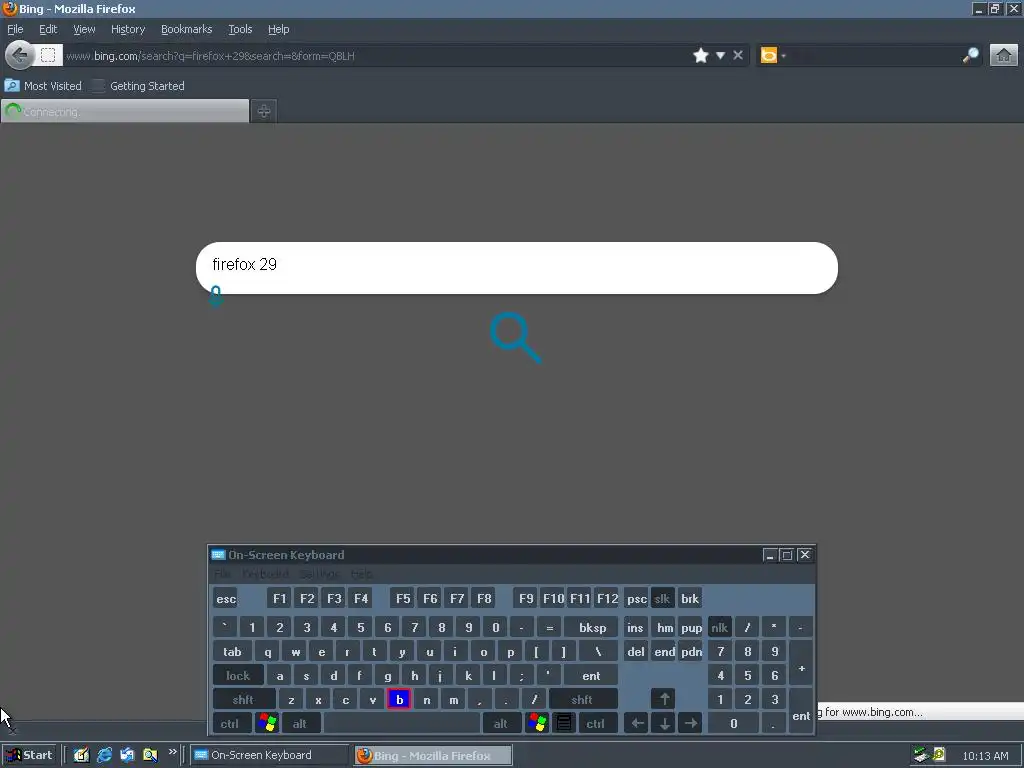Go to the Firefox Home button
Screen dimensions: 1024x768
point(1004,56)
